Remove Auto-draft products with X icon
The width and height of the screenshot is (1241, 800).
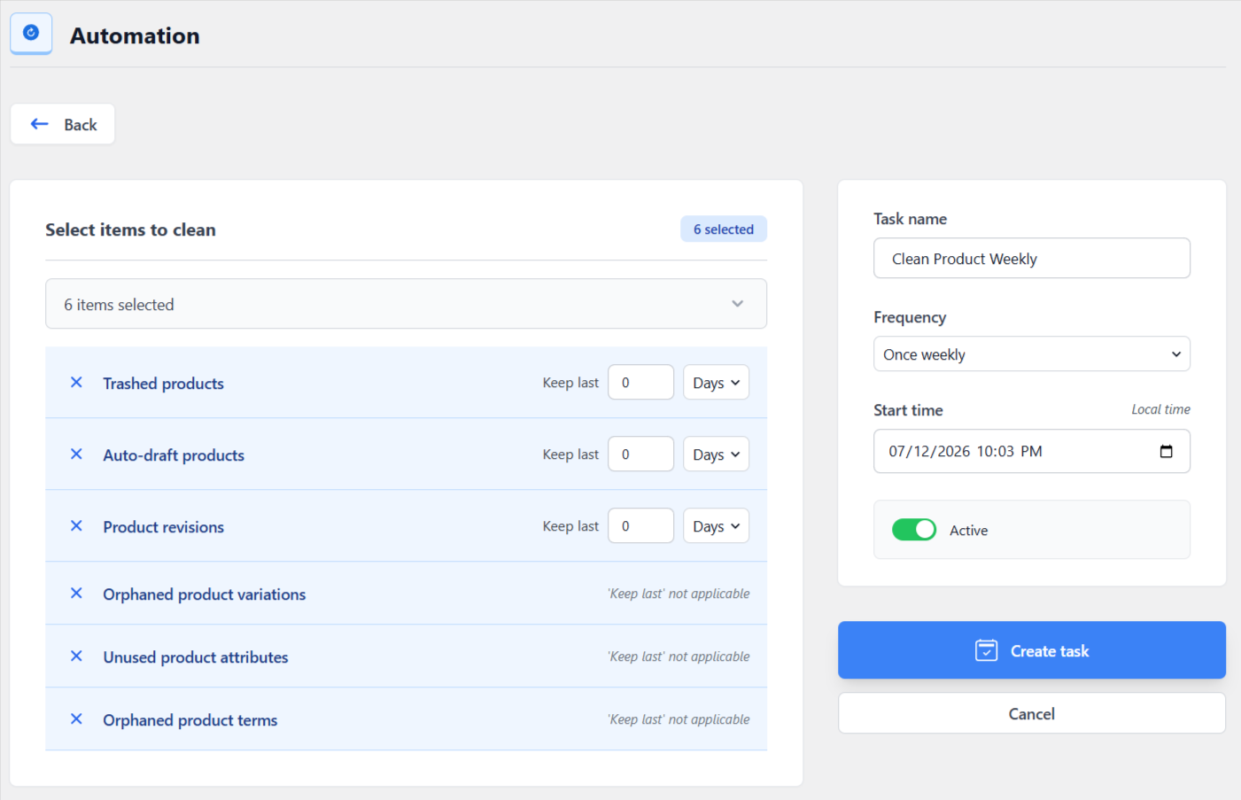pyautogui.click(x=76, y=454)
